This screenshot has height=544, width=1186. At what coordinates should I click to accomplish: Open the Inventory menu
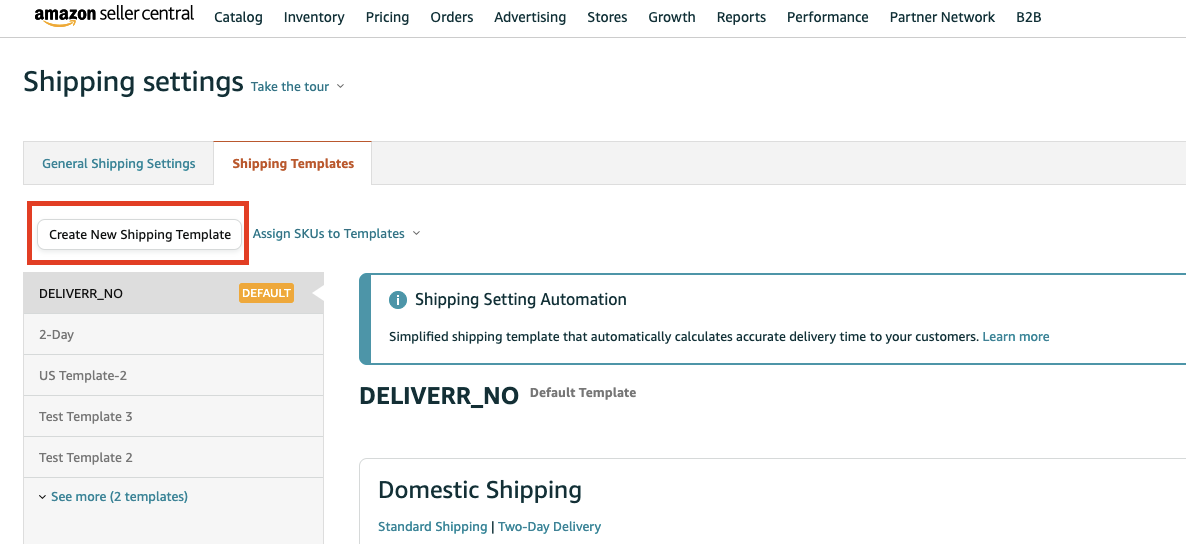click(314, 17)
